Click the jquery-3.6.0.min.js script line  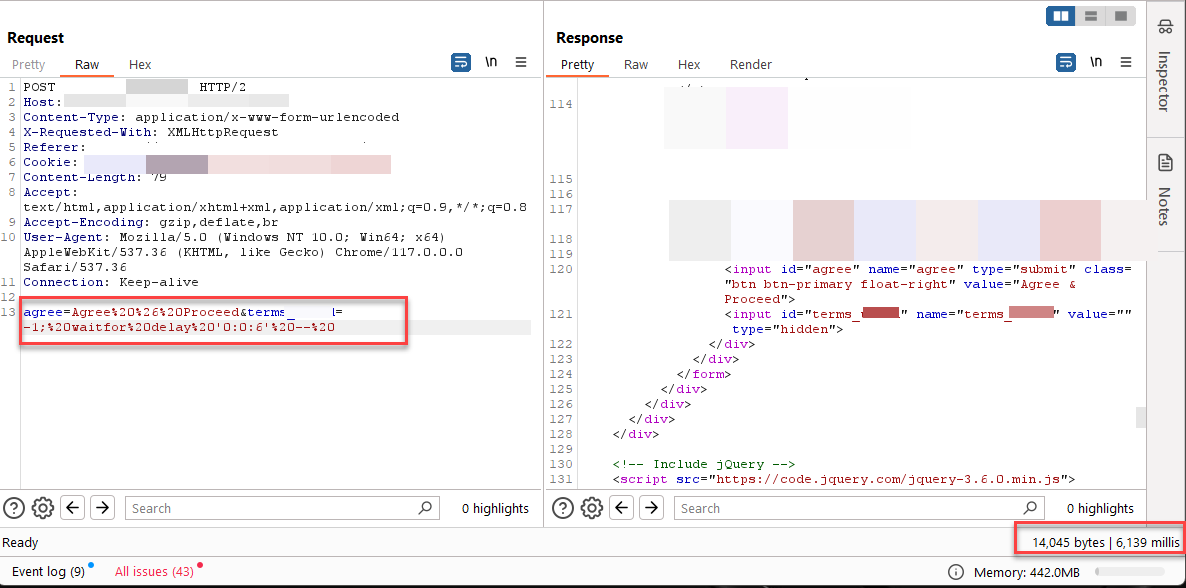pos(843,479)
